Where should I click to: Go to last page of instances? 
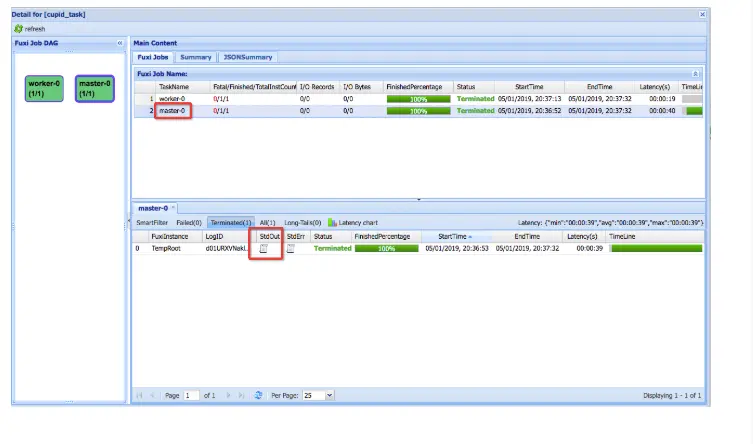241,396
